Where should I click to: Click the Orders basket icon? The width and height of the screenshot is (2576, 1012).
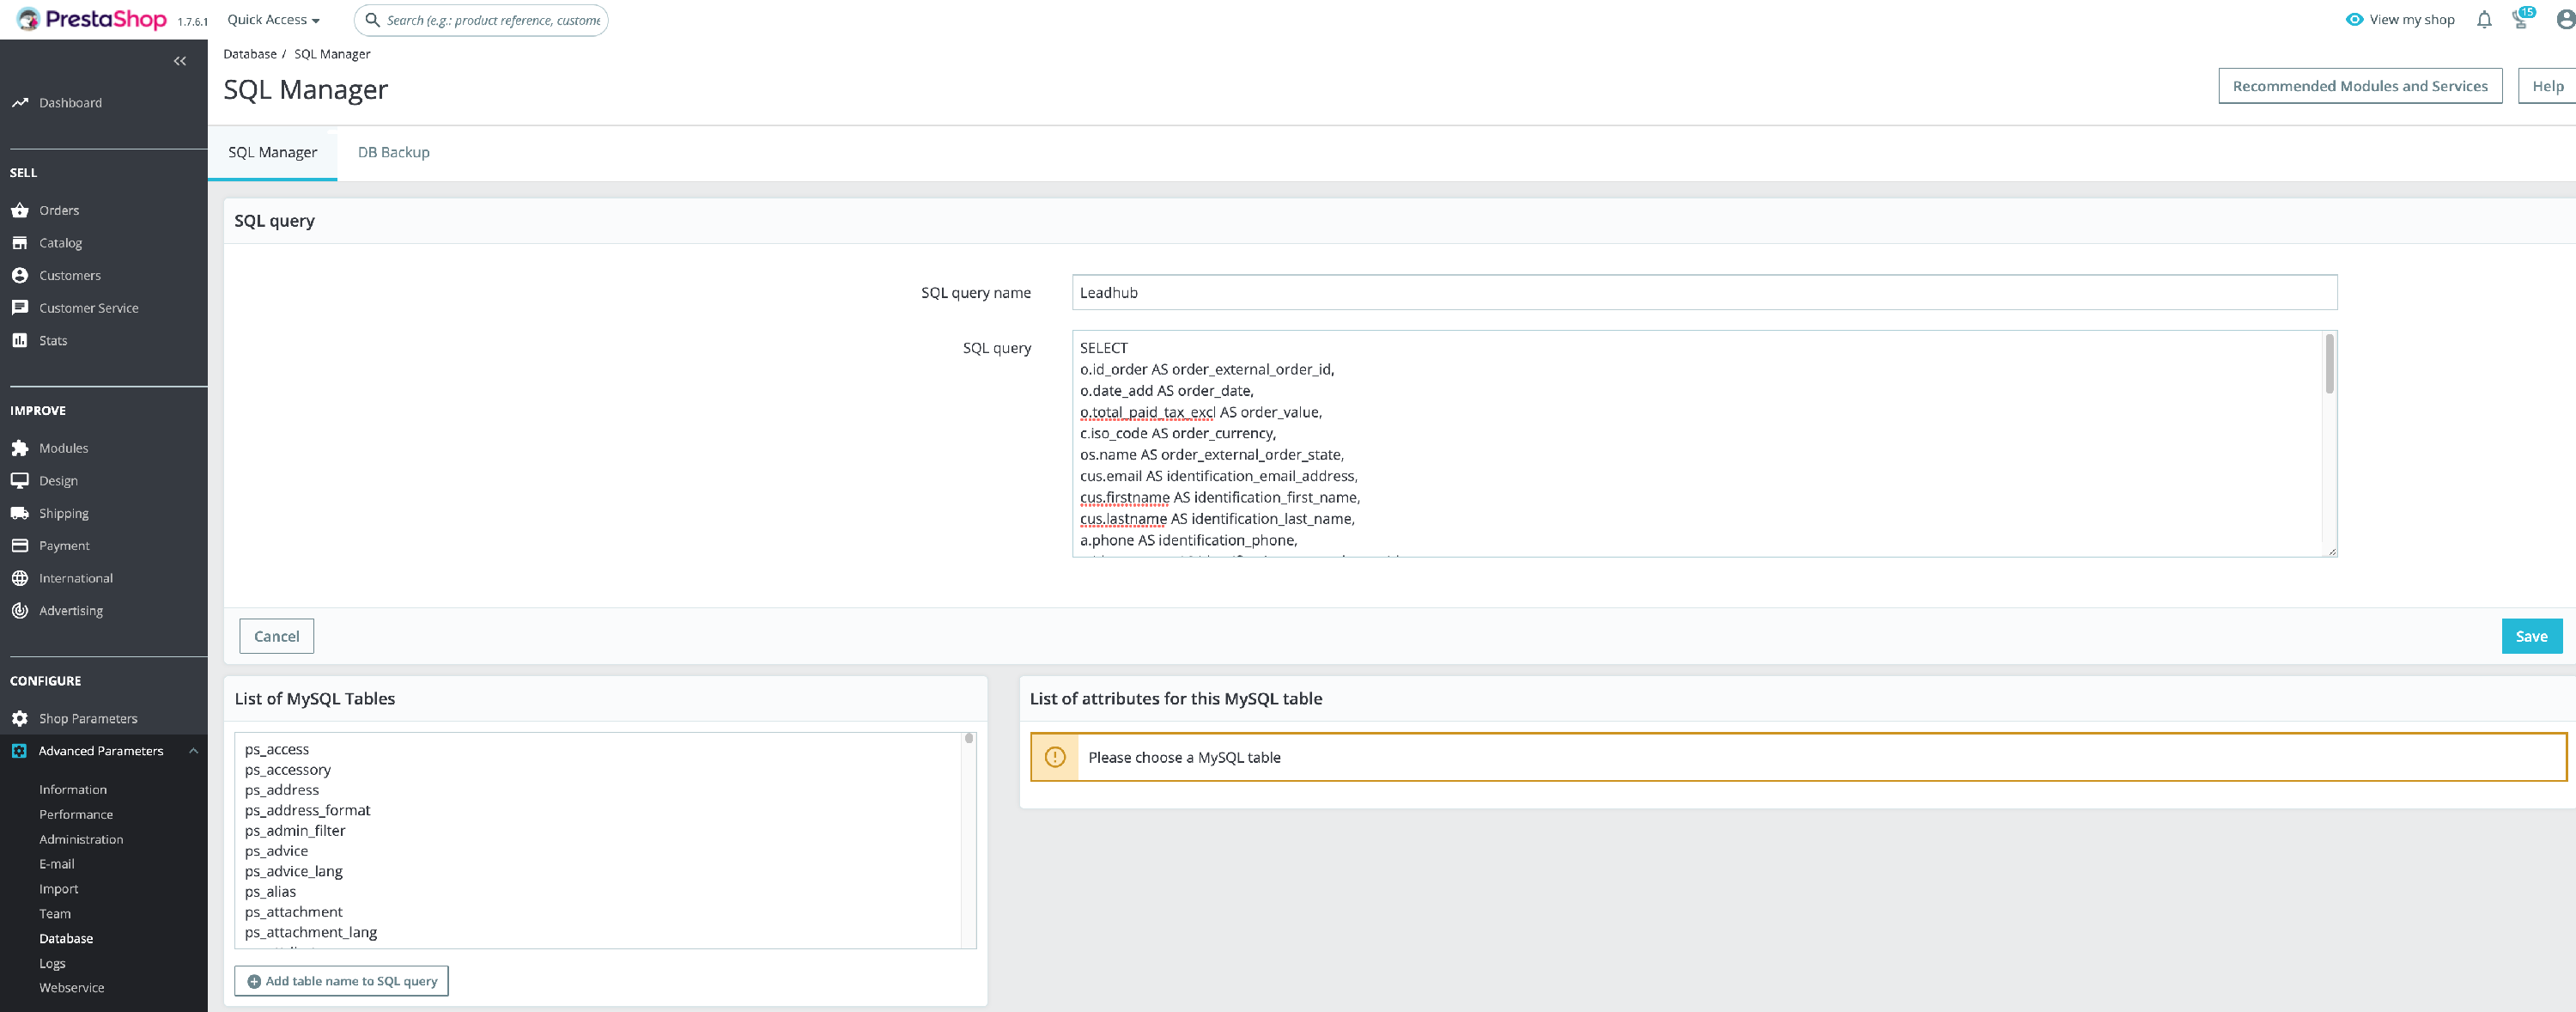coord(20,210)
